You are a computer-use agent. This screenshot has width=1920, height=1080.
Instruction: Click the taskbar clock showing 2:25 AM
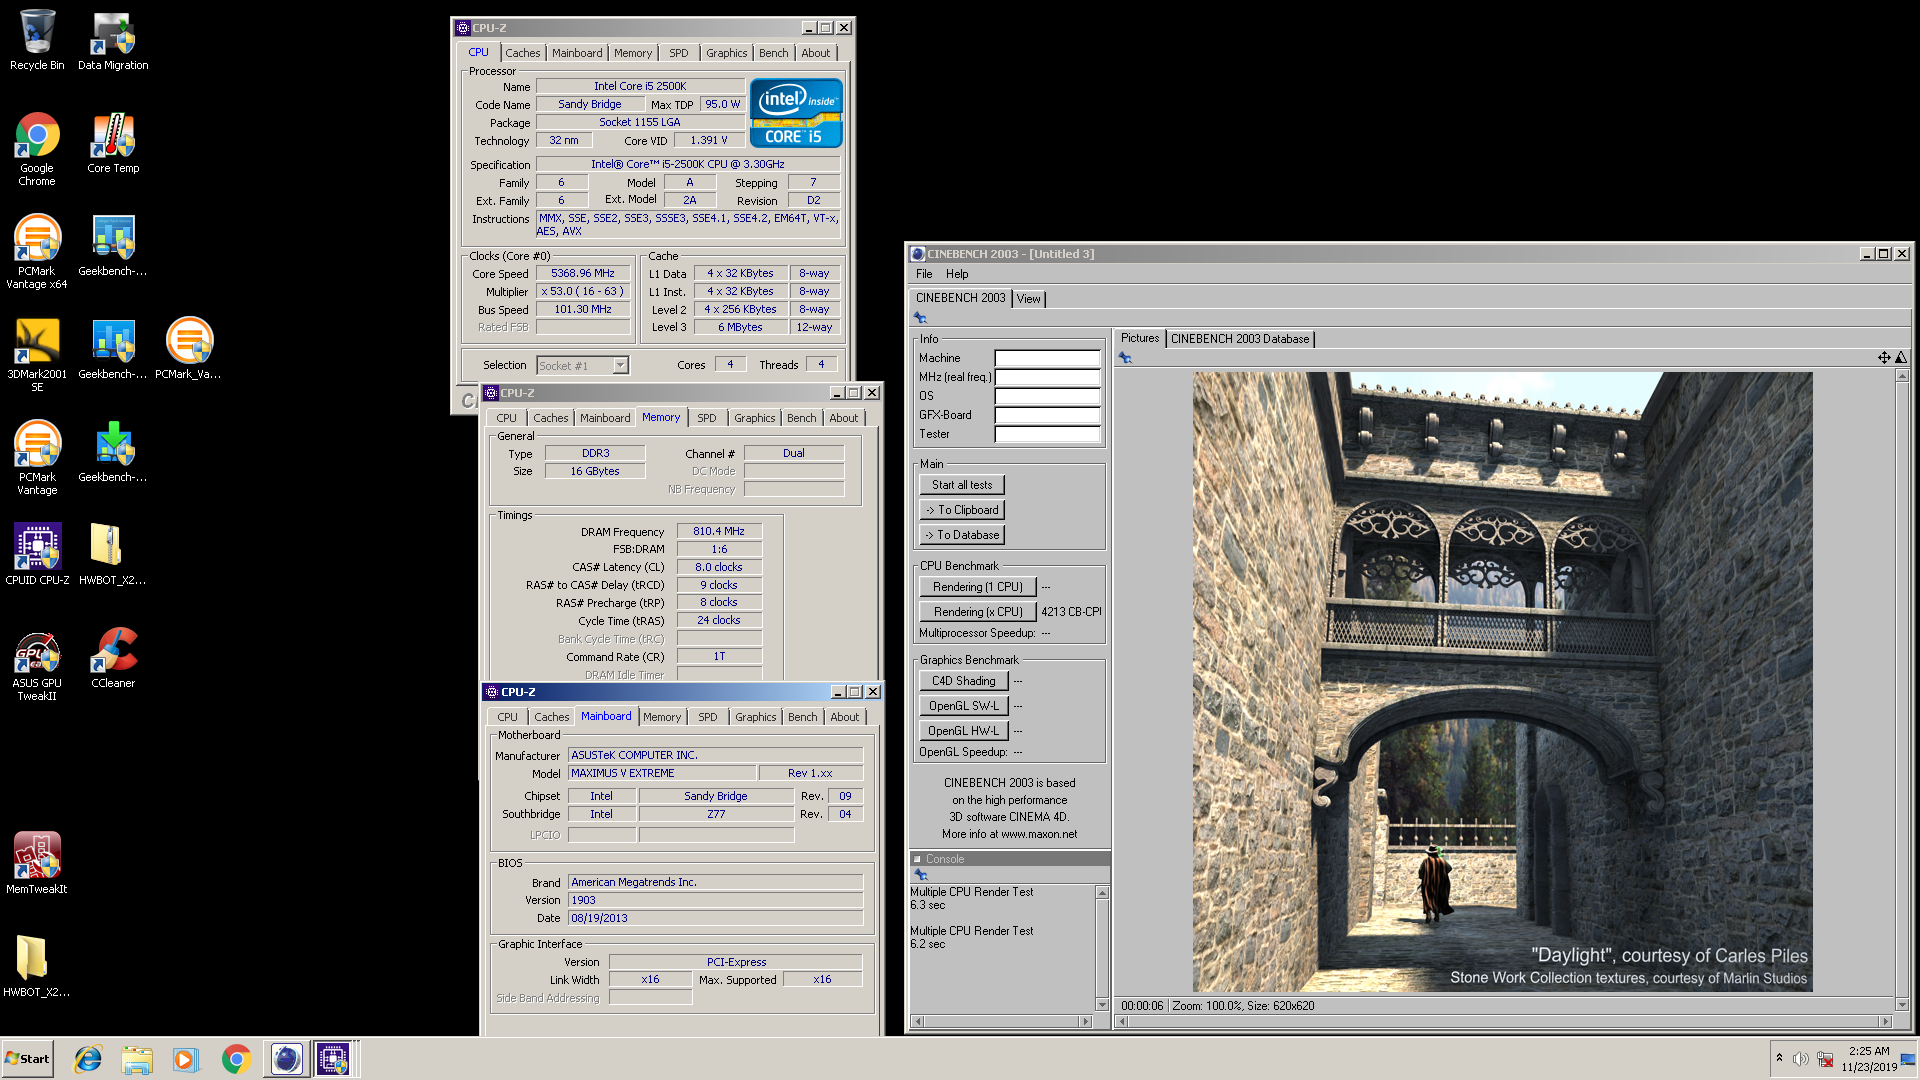tap(1869, 1059)
